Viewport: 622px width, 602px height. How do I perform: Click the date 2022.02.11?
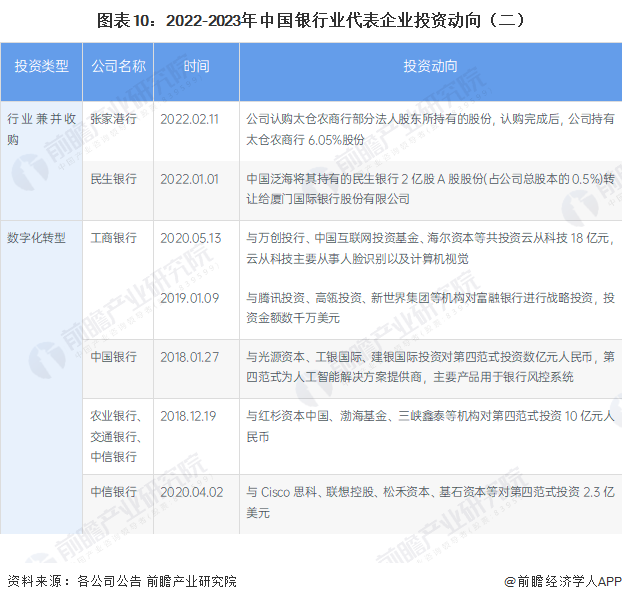(x=189, y=119)
